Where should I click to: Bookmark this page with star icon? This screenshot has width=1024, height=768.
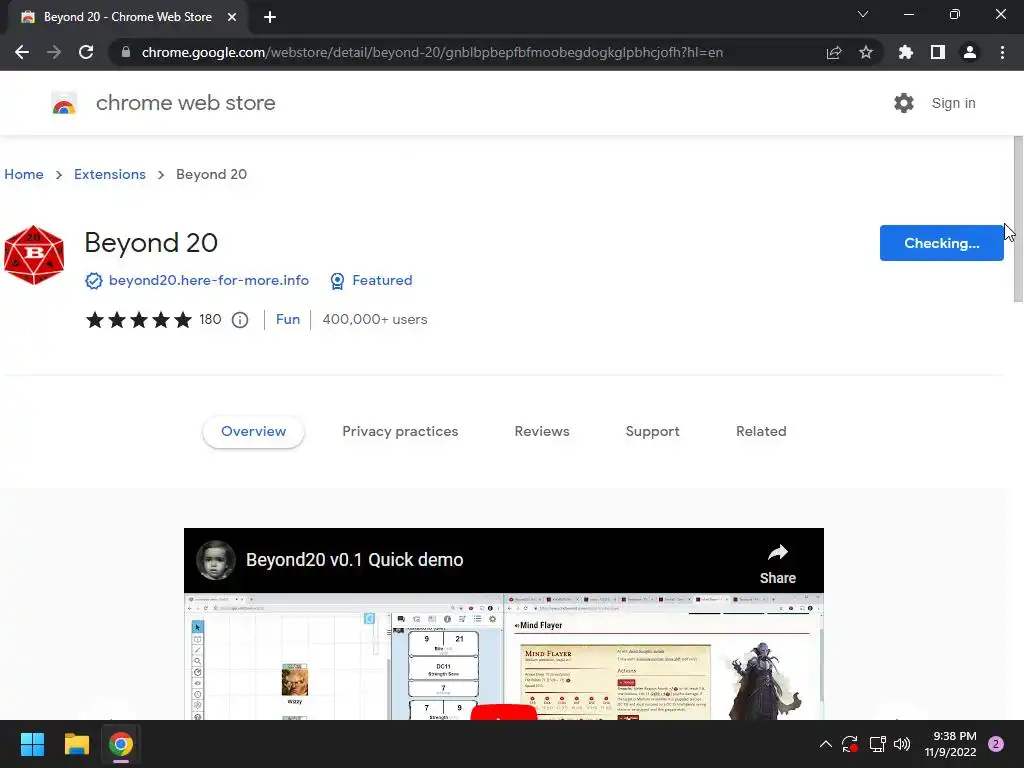(866, 52)
